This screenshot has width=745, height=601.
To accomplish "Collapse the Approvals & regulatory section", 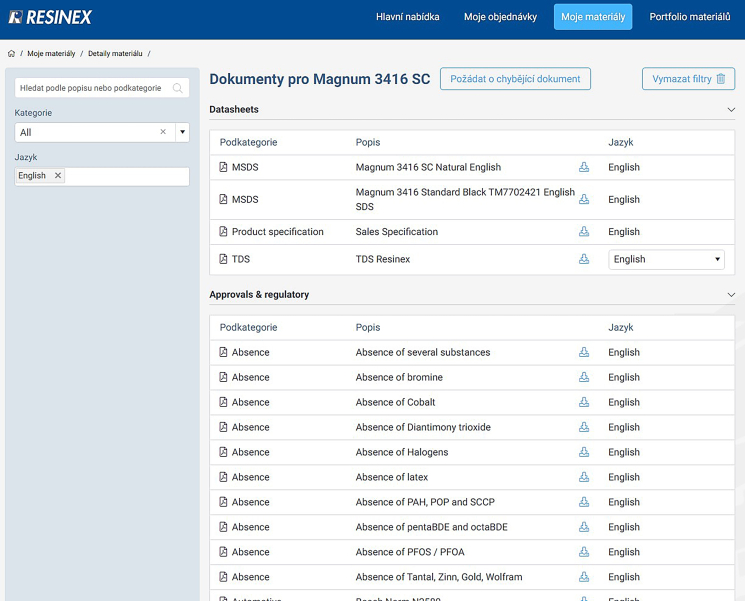I will [x=731, y=295].
